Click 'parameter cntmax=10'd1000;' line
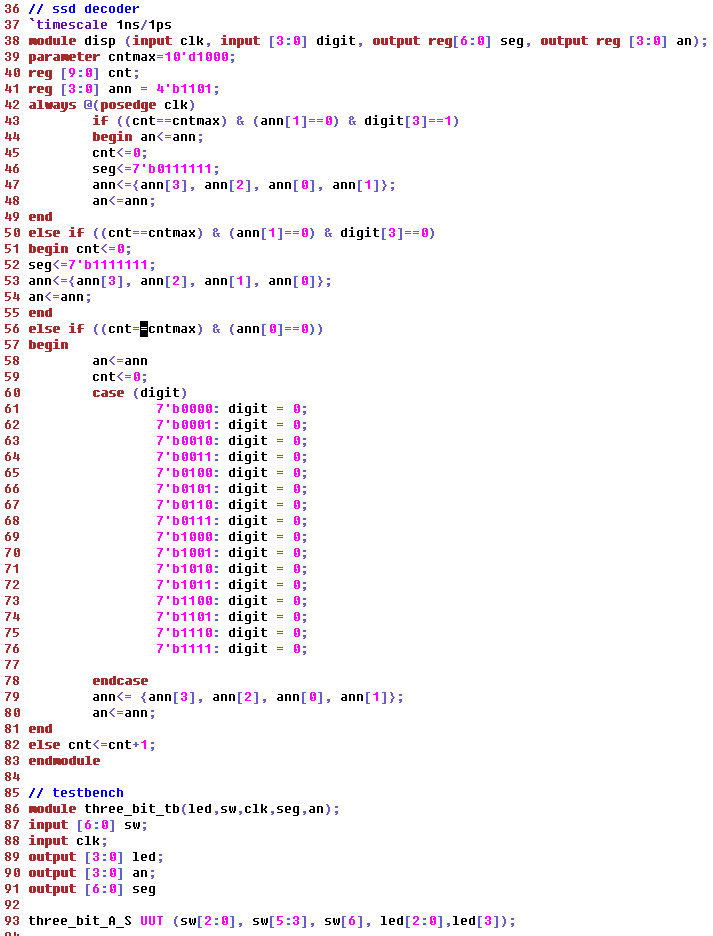Image resolution: width=713 pixels, height=936 pixels. (131, 57)
